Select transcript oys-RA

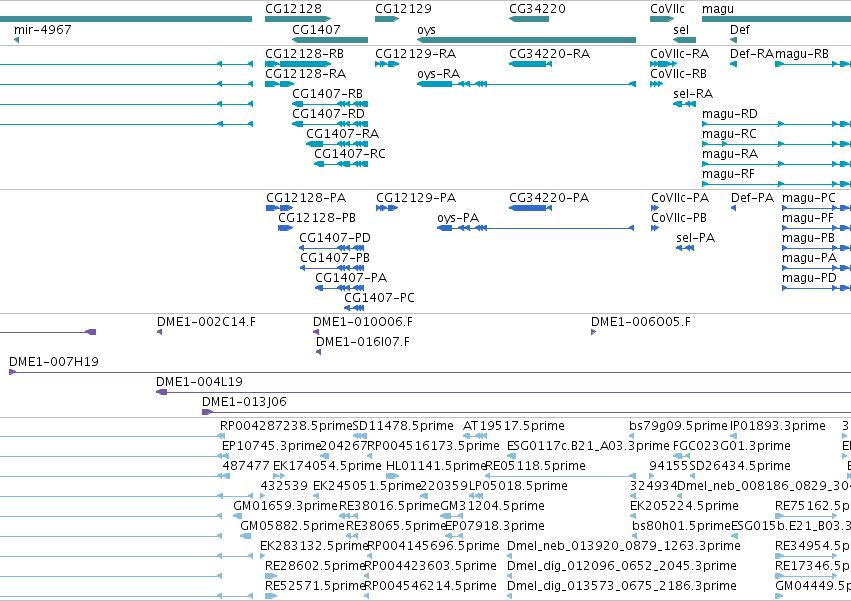(526, 84)
